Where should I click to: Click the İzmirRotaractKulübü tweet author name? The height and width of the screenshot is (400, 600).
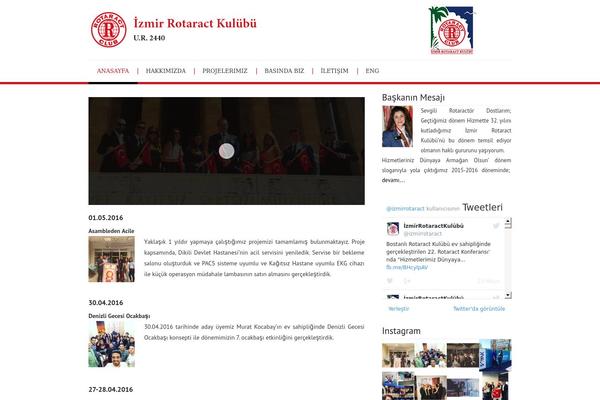point(433,226)
